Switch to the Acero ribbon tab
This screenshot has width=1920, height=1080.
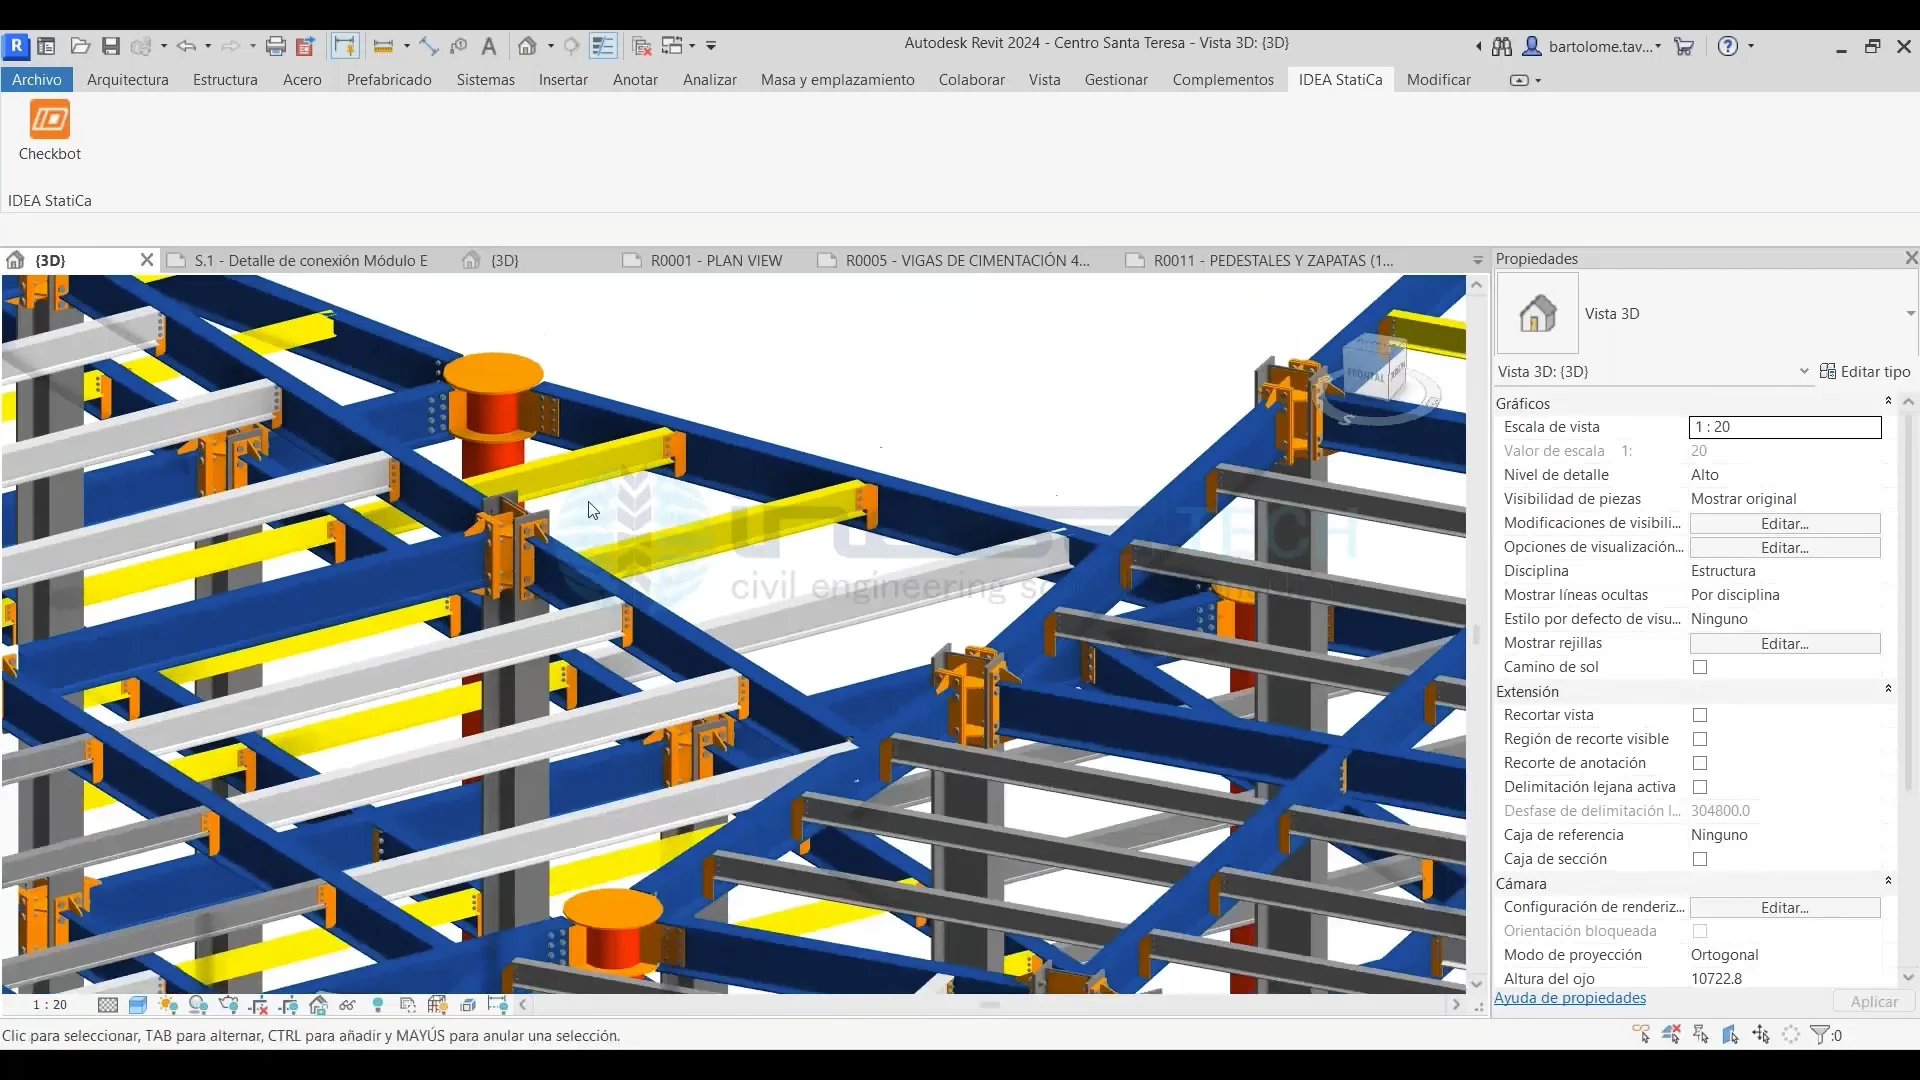[302, 80]
